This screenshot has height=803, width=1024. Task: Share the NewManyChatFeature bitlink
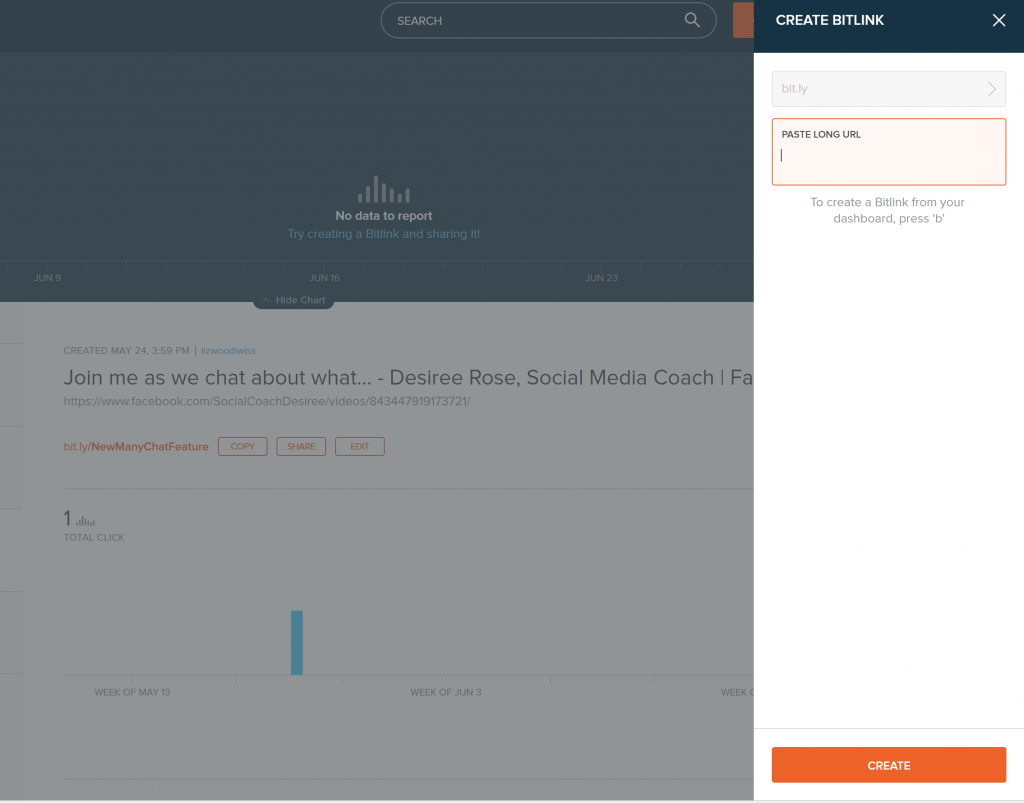(x=301, y=447)
